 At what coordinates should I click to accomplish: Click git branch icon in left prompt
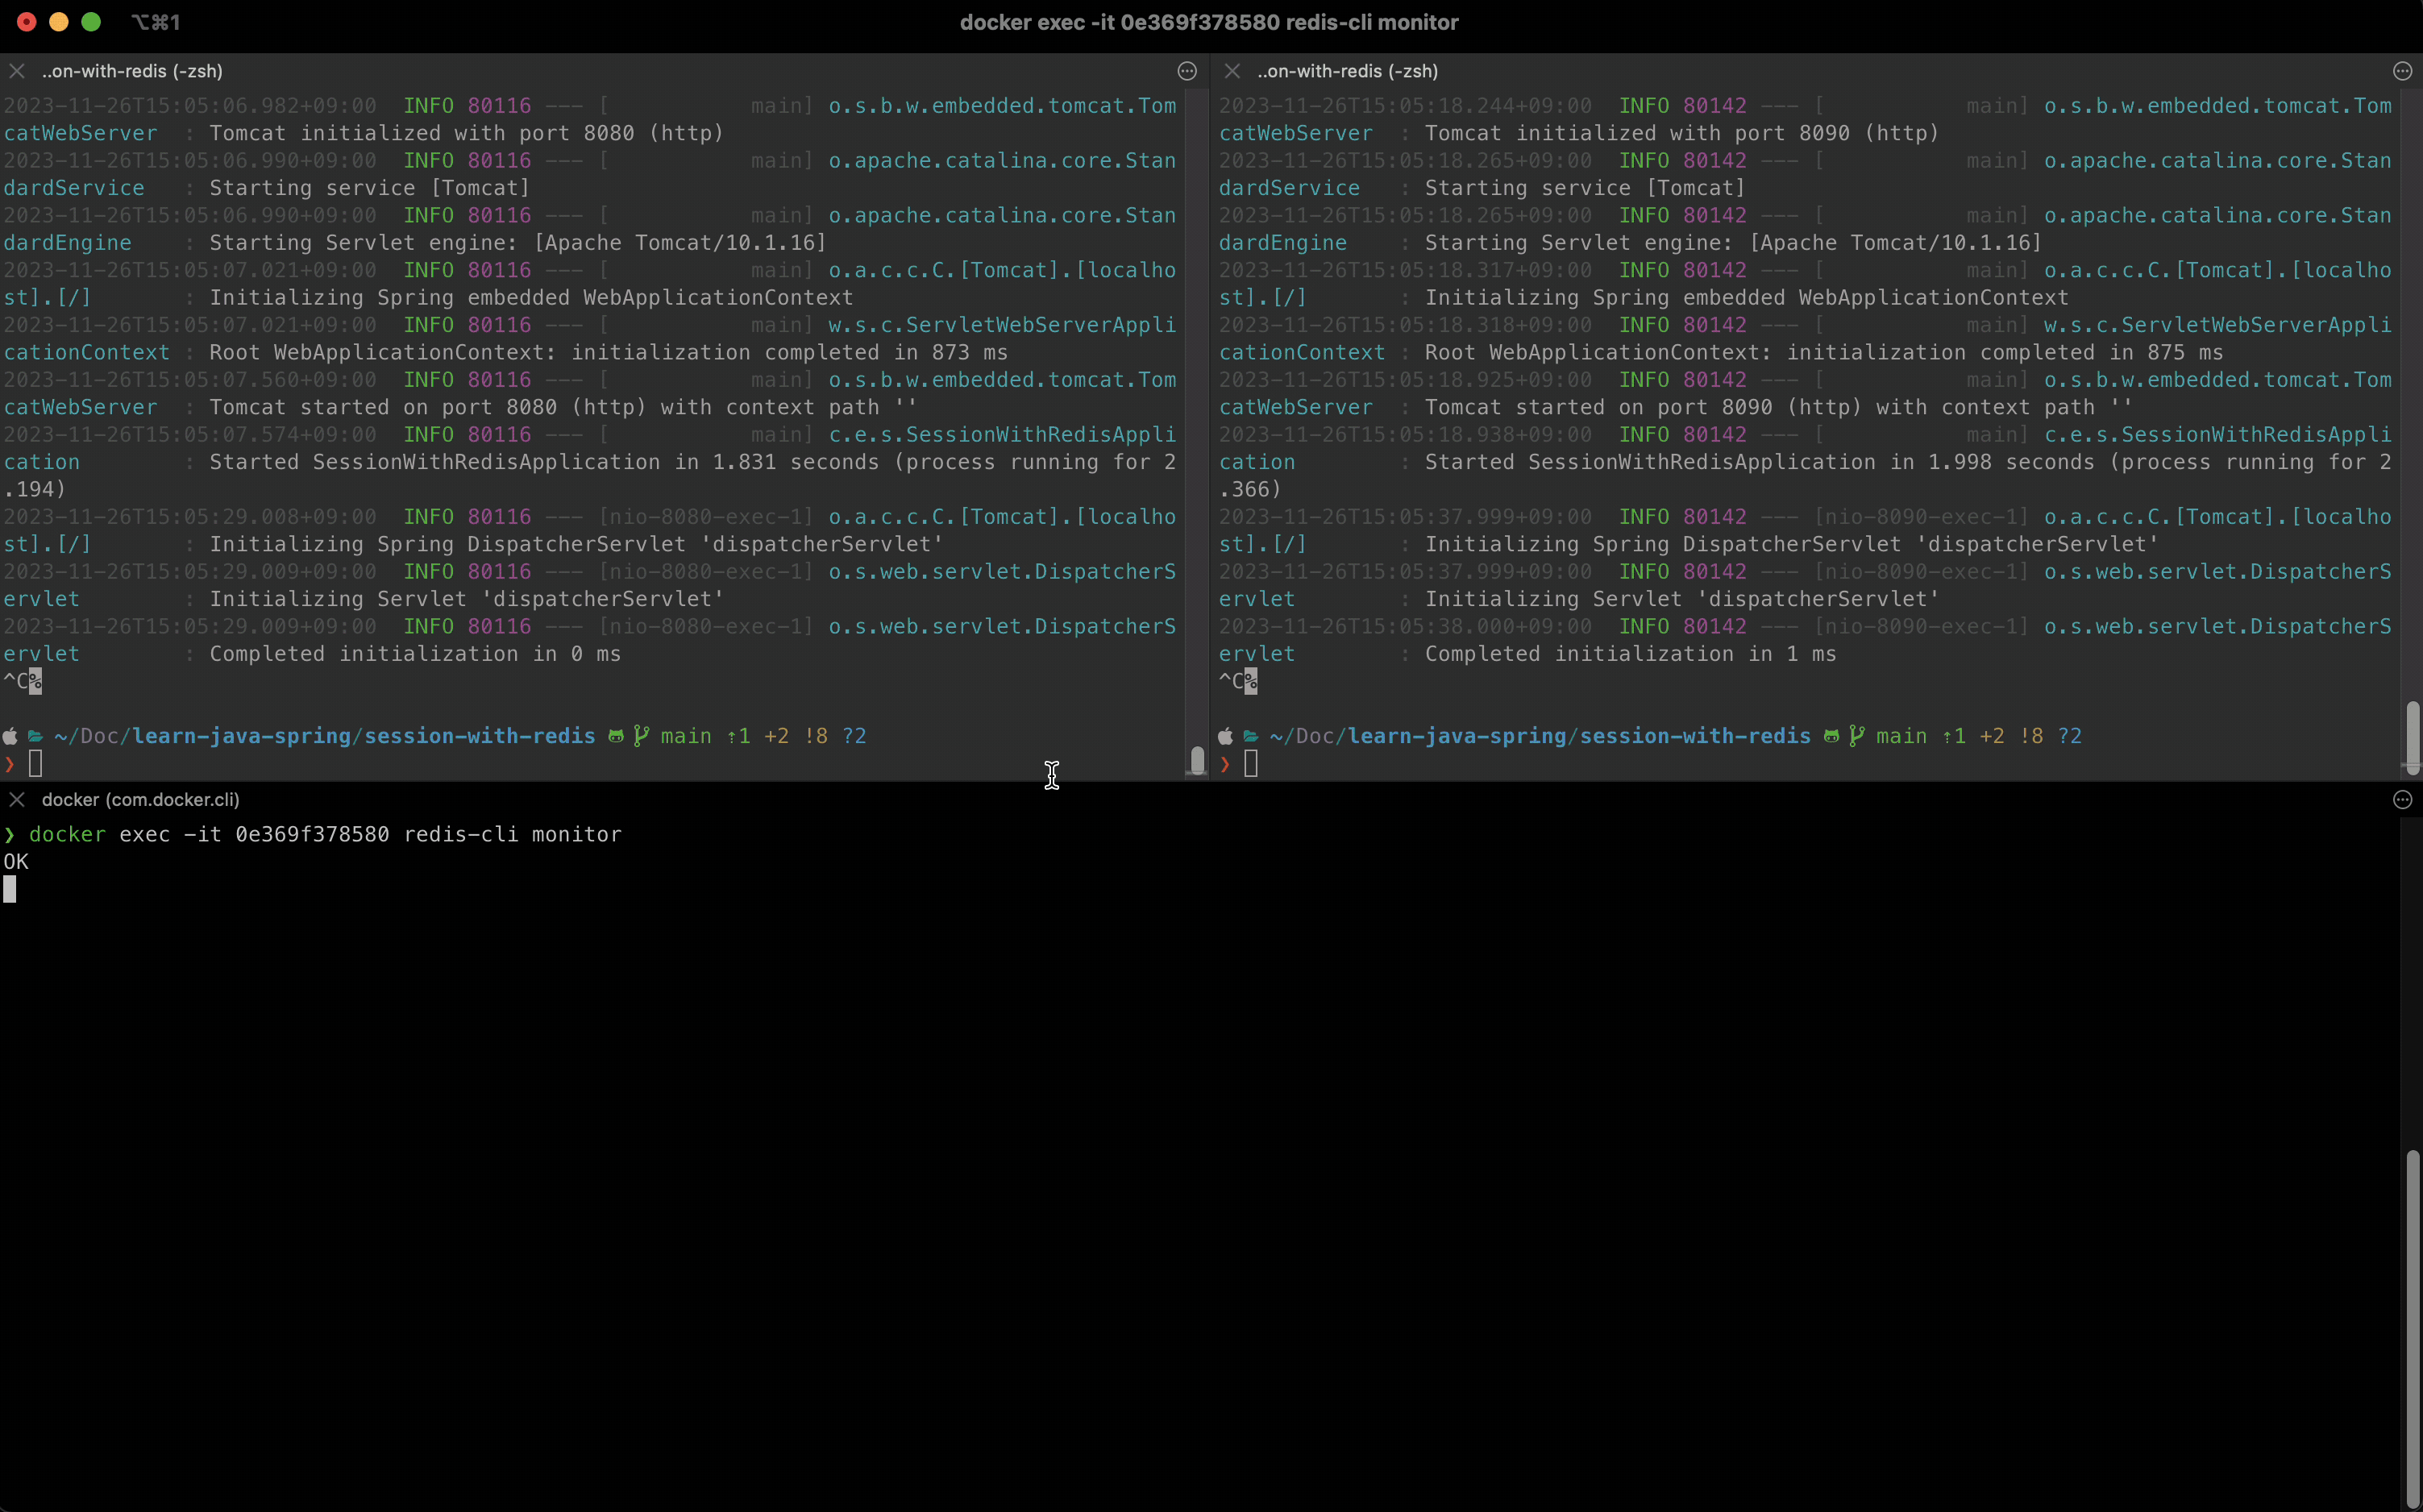click(x=641, y=736)
